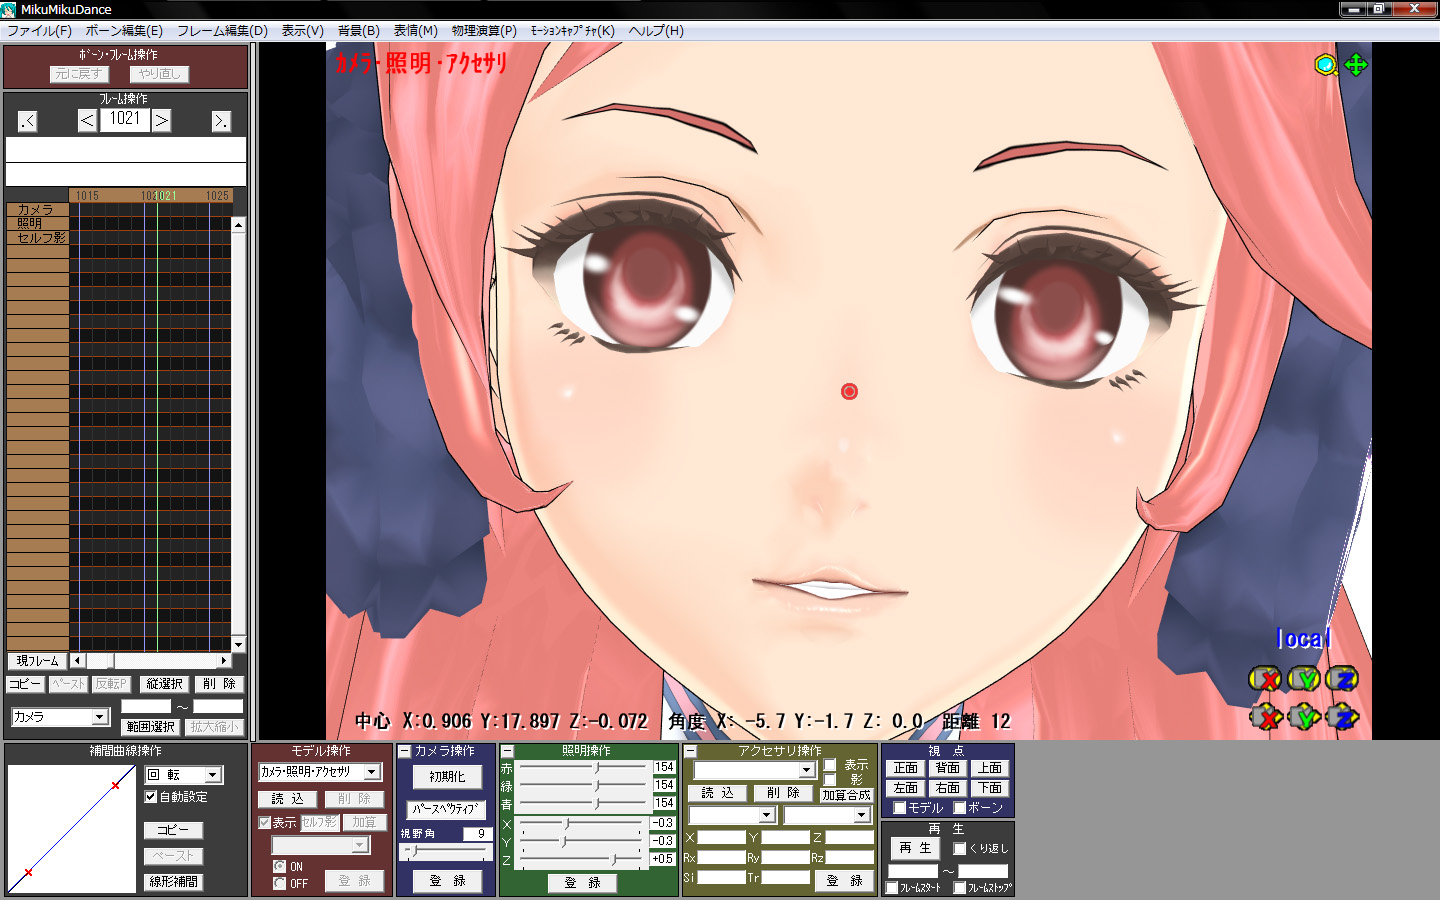The width and height of the screenshot is (1440, 900).
Task: Open the 物理演算(P) menu
Action: [484, 31]
